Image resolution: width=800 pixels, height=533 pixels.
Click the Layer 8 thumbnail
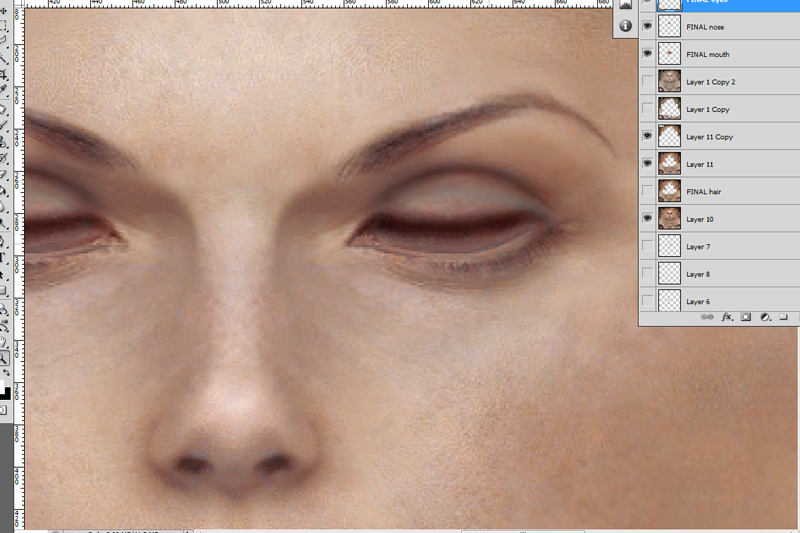pos(669,273)
